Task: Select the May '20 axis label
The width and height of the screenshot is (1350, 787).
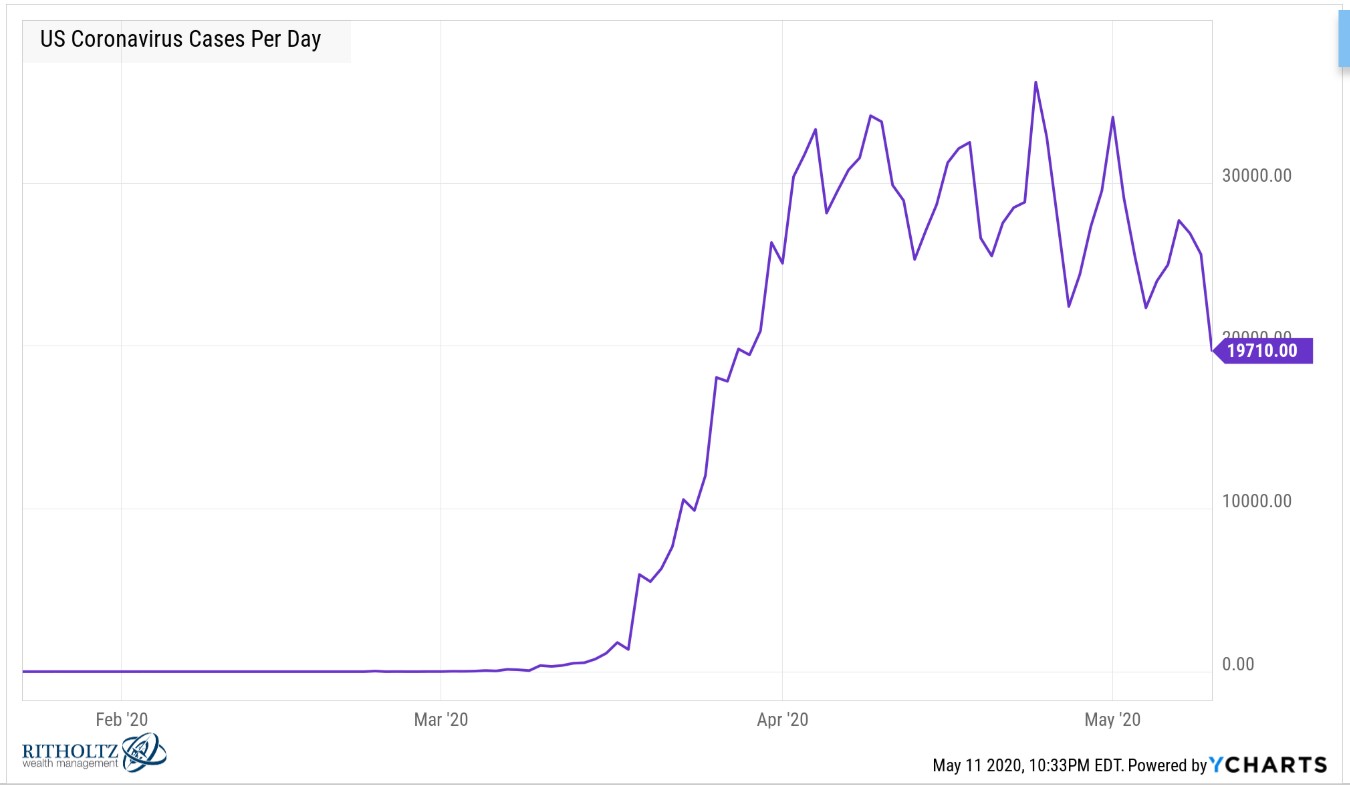Action: [1113, 719]
